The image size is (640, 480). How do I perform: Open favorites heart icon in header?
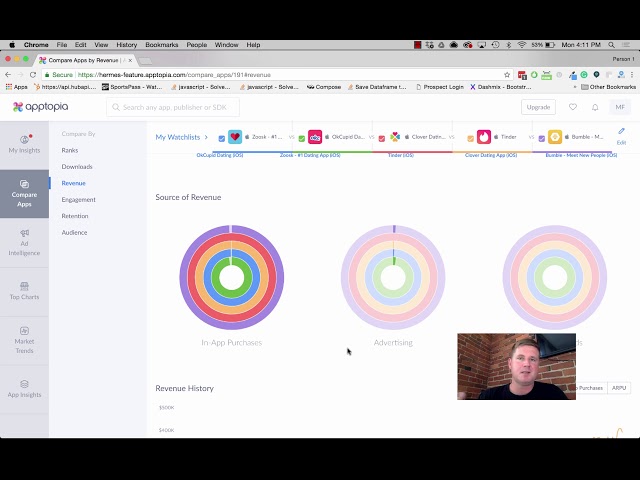click(x=573, y=107)
